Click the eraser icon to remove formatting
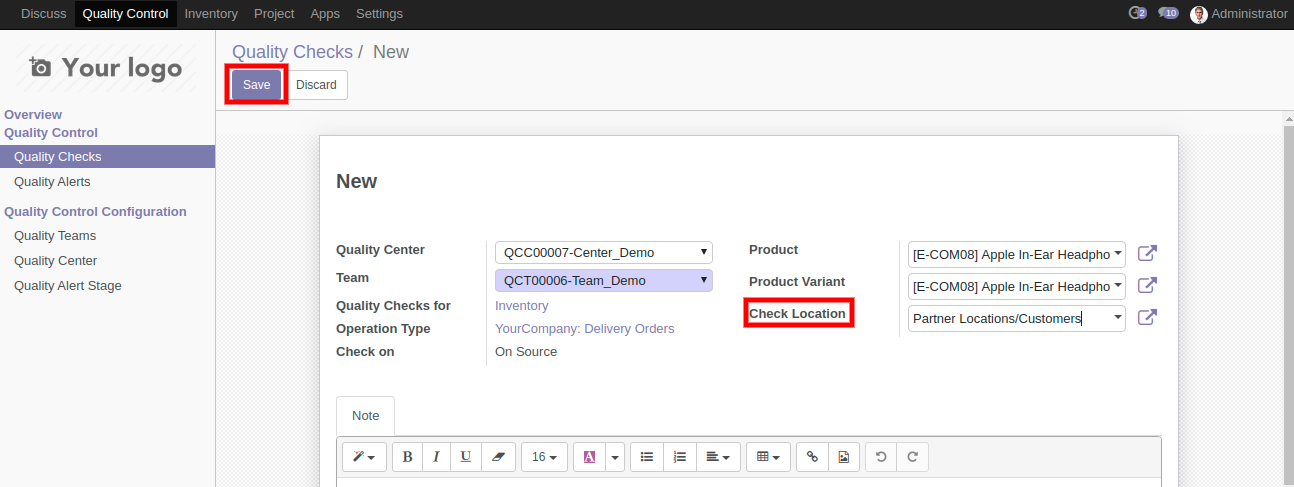Image resolution: width=1294 pixels, height=487 pixels. 498,457
